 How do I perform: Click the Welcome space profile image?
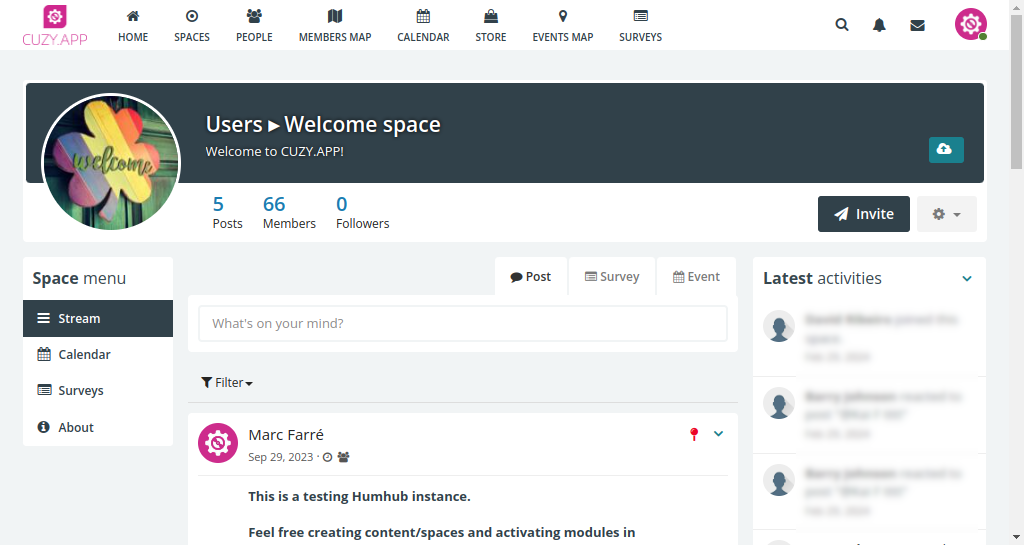tap(111, 162)
